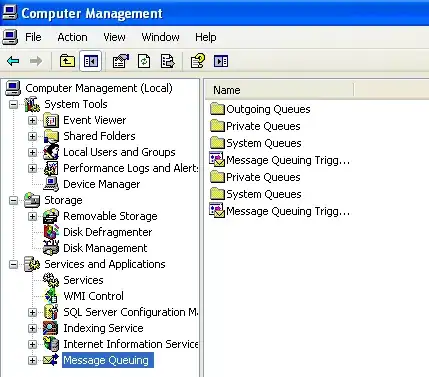Open the File menu
The height and width of the screenshot is (377, 429).
[33, 37]
